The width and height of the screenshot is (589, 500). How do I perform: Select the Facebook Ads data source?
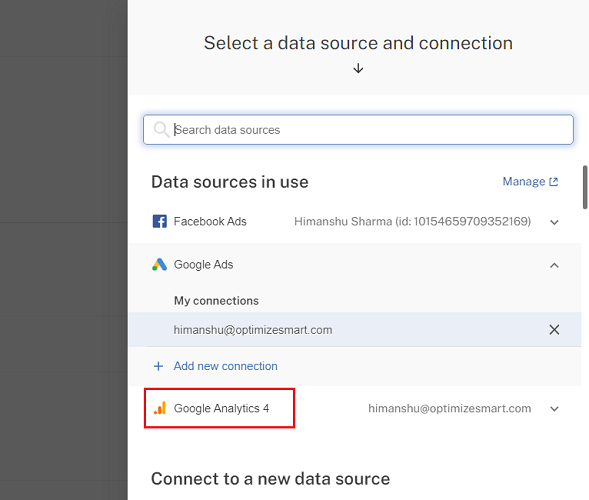pyautogui.click(x=210, y=221)
